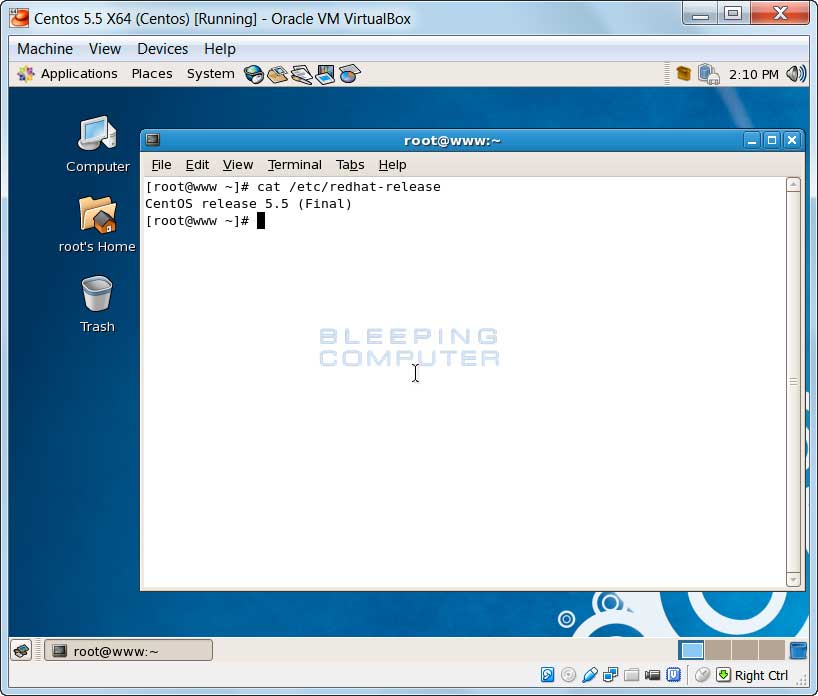
Task: Click the root@www:~ taskbar button
Action: click(x=128, y=651)
